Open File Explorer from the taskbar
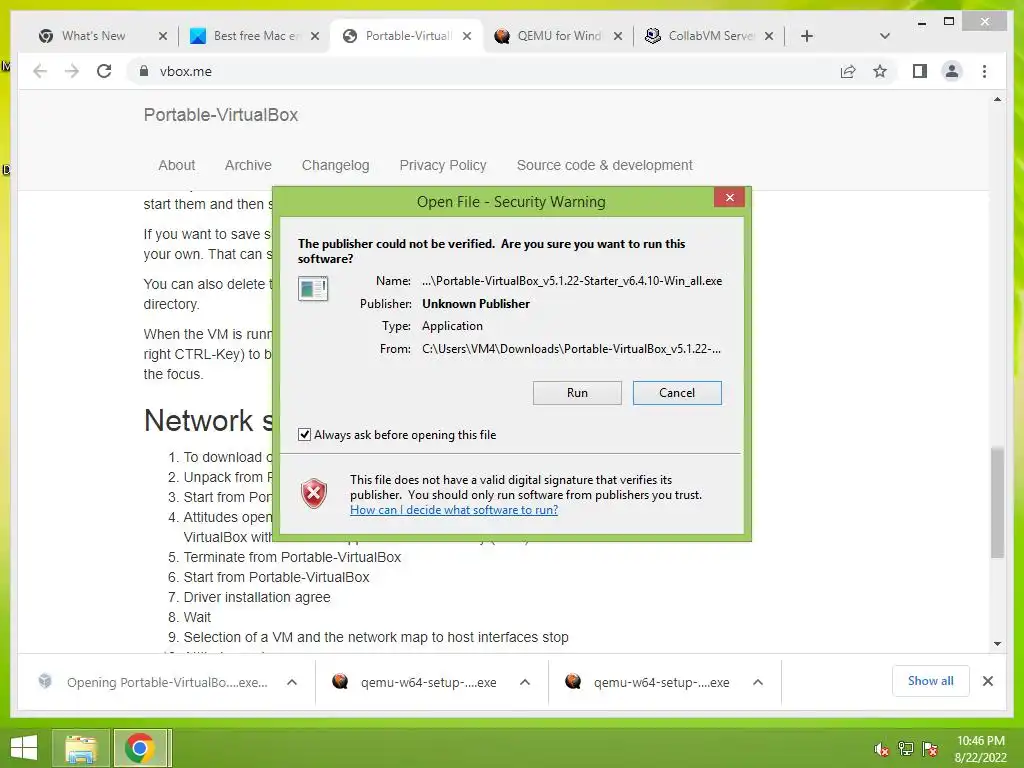The height and width of the screenshot is (768, 1024). (x=81, y=748)
